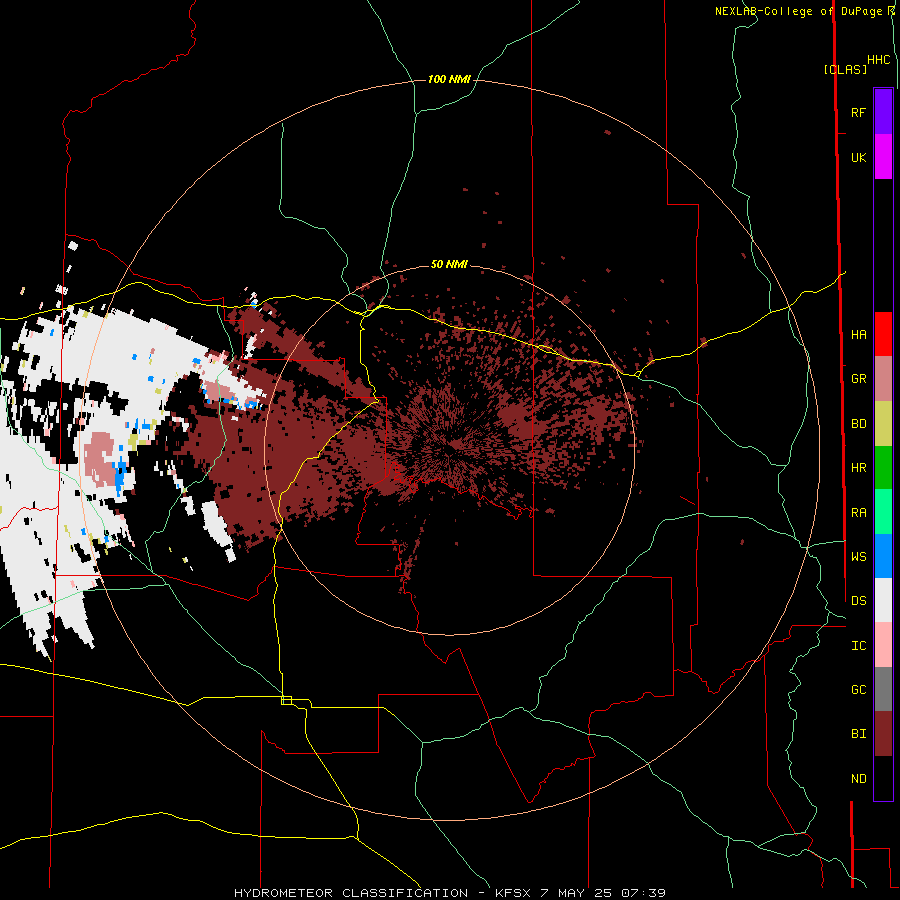Click the BI legend label

coord(858,734)
